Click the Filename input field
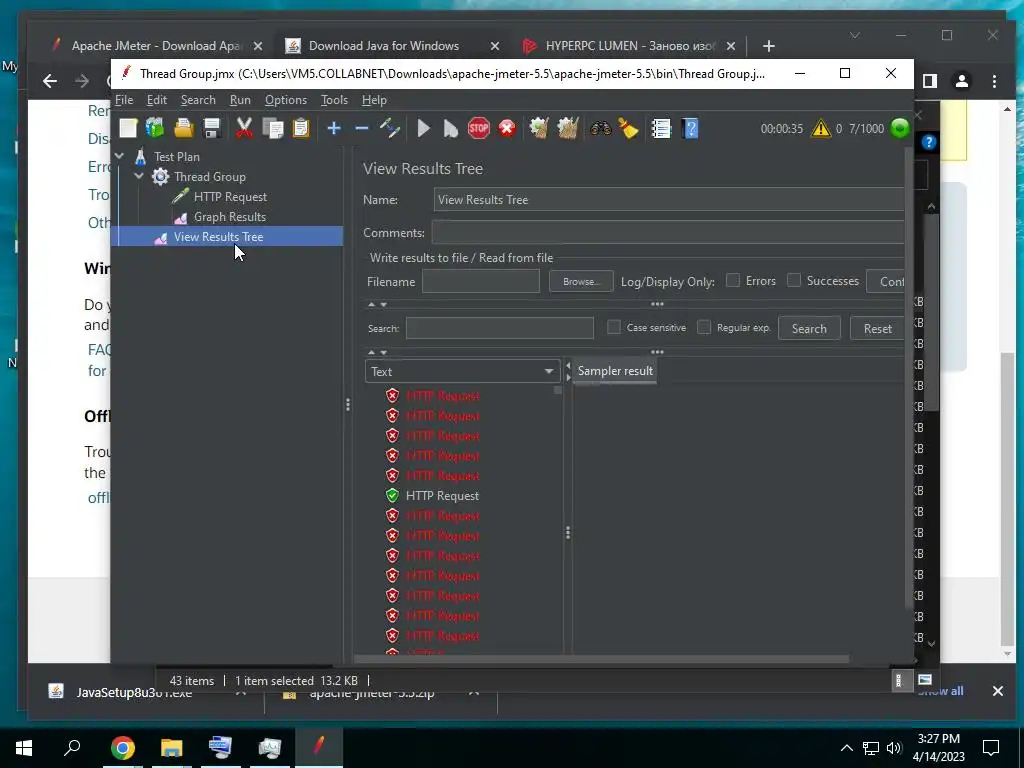This screenshot has height=768, width=1024. (481, 281)
